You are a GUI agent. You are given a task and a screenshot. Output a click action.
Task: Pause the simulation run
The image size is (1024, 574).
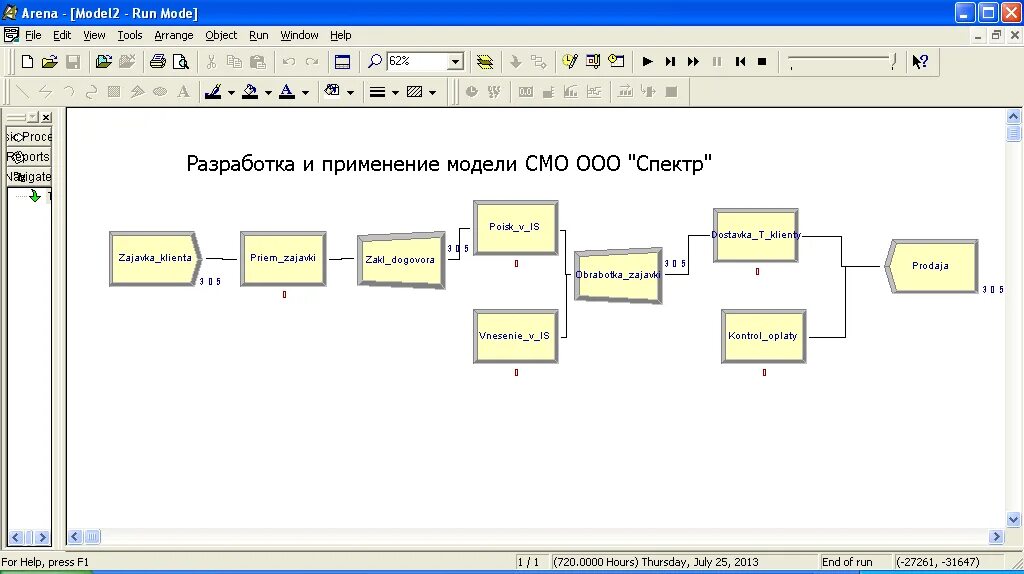coord(716,61)
